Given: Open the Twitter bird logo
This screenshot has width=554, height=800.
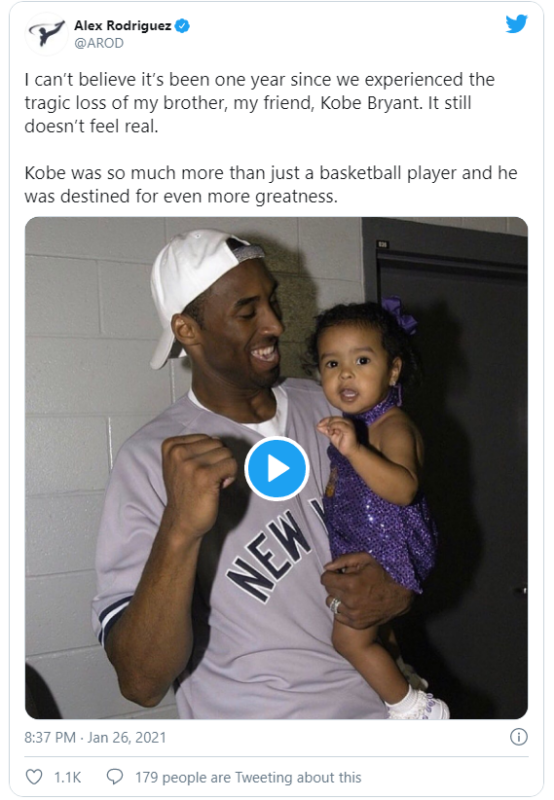Looking at the screenshot, I should pyautogui.click(x=516, y=24).
